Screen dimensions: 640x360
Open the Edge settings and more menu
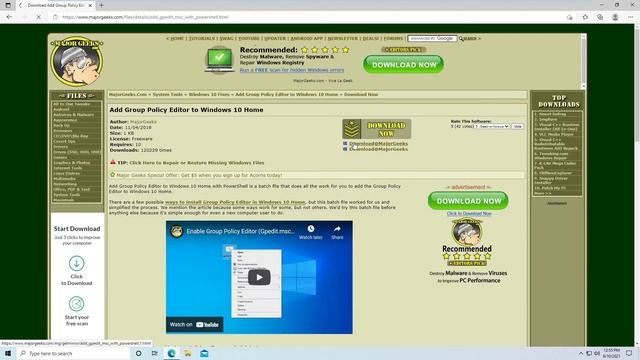[x=631, y=17]
